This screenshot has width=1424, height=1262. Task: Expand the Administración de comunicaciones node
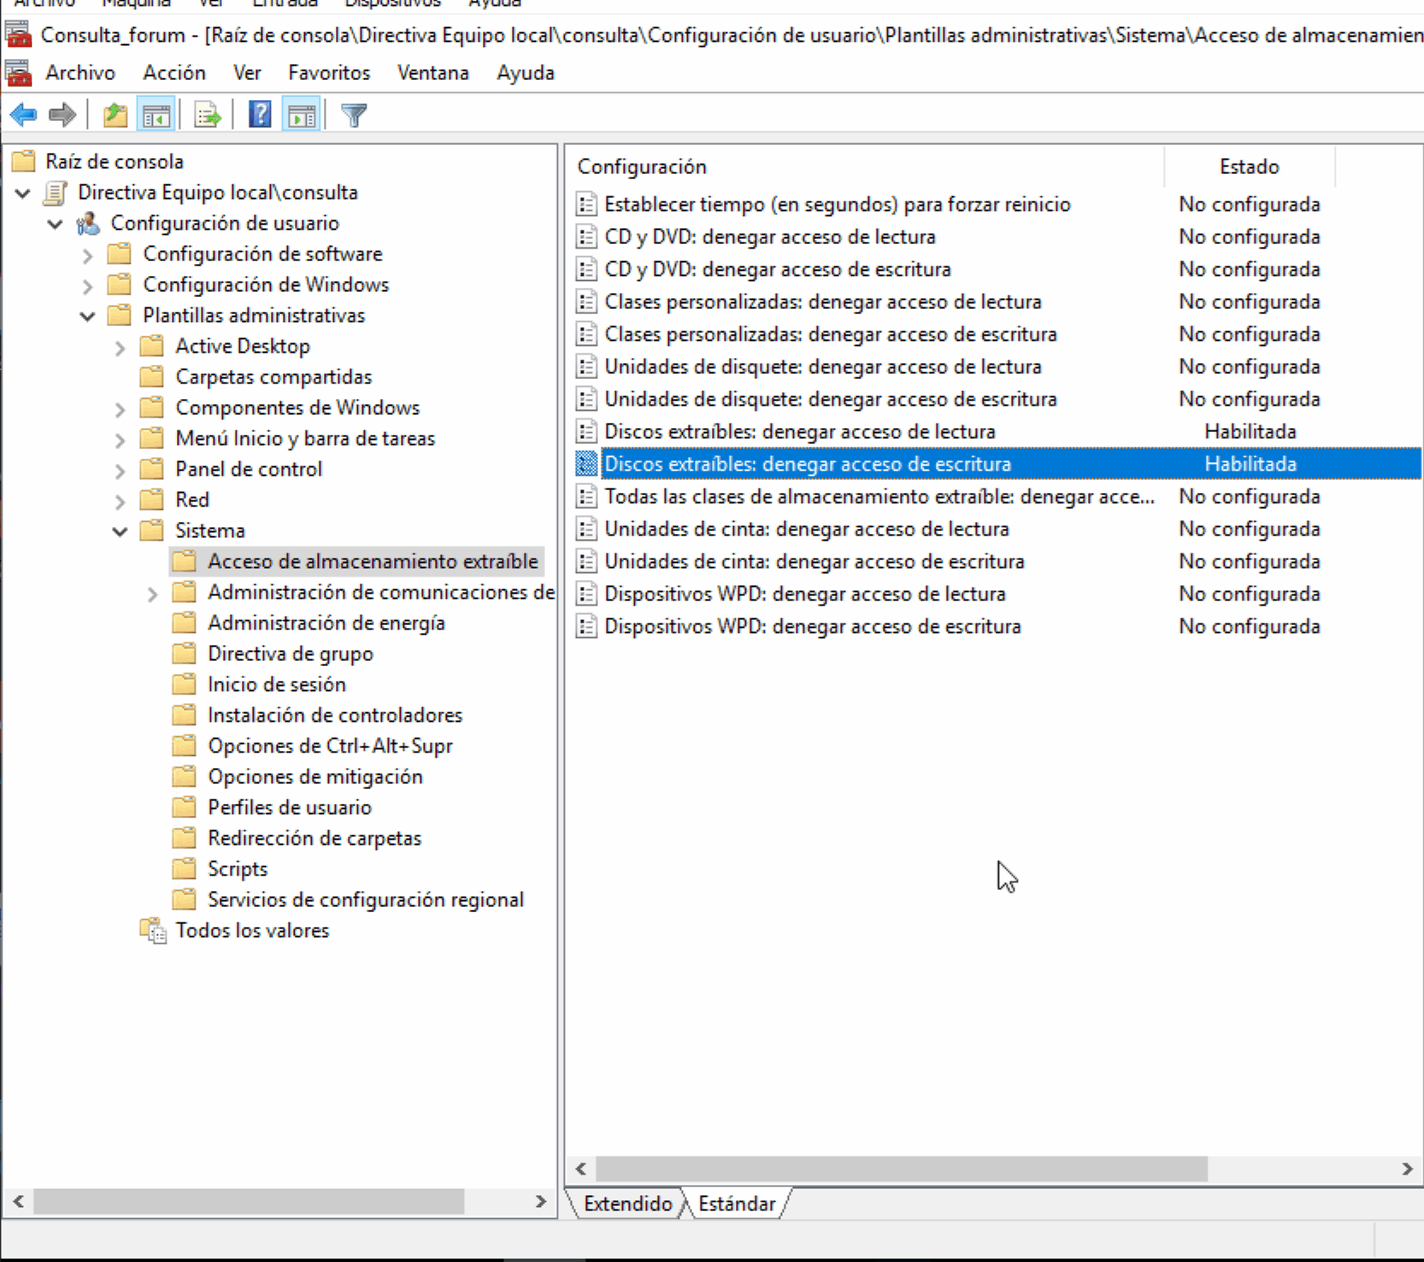pos(152,594)
